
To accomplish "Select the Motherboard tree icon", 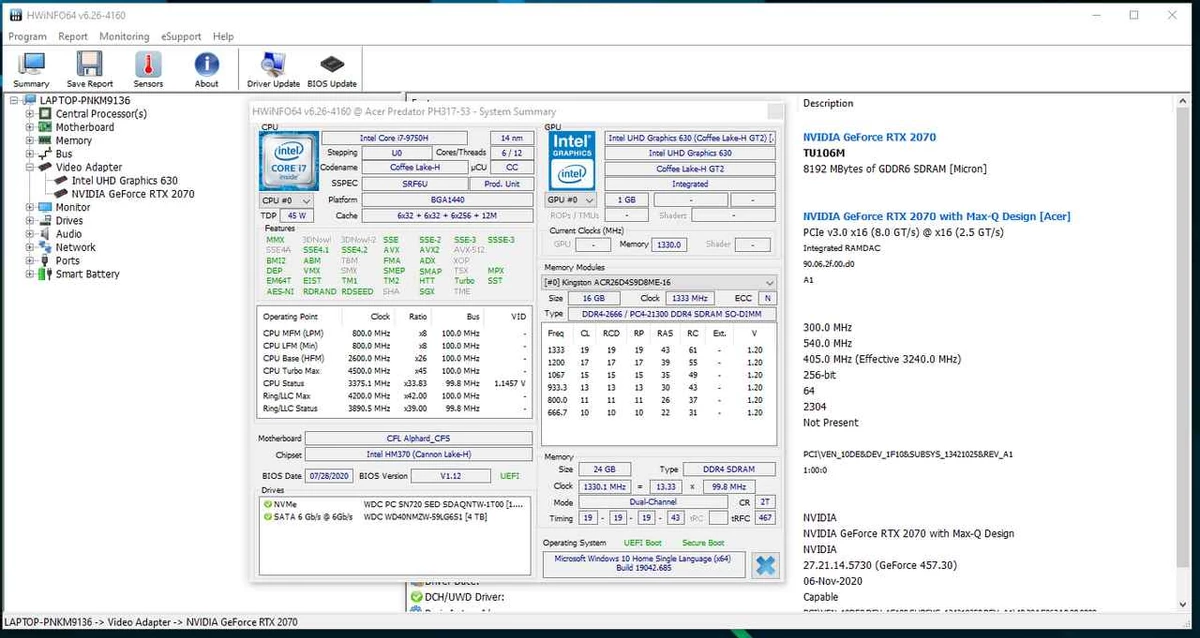I will coord(45,127).
